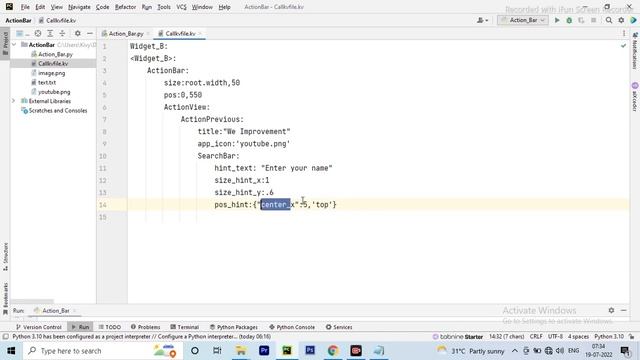Open Python 3.10 interpreter selector
This screenshot has height=360, width=640.
609,337
